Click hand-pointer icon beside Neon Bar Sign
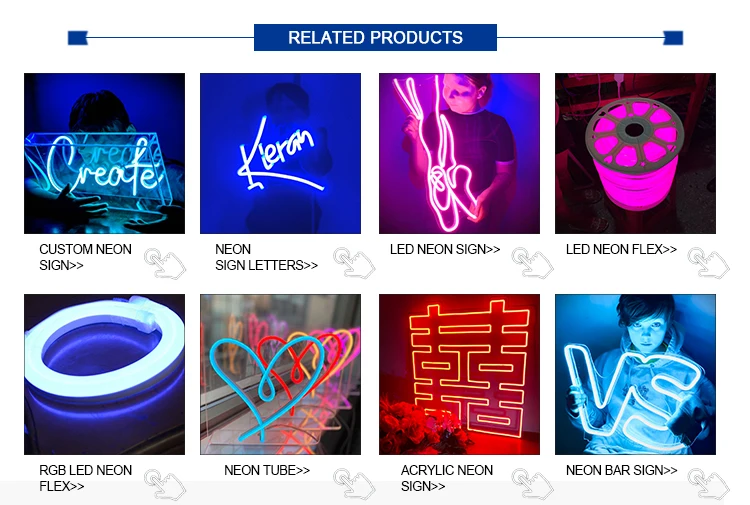750x505 pixels. 708,484
